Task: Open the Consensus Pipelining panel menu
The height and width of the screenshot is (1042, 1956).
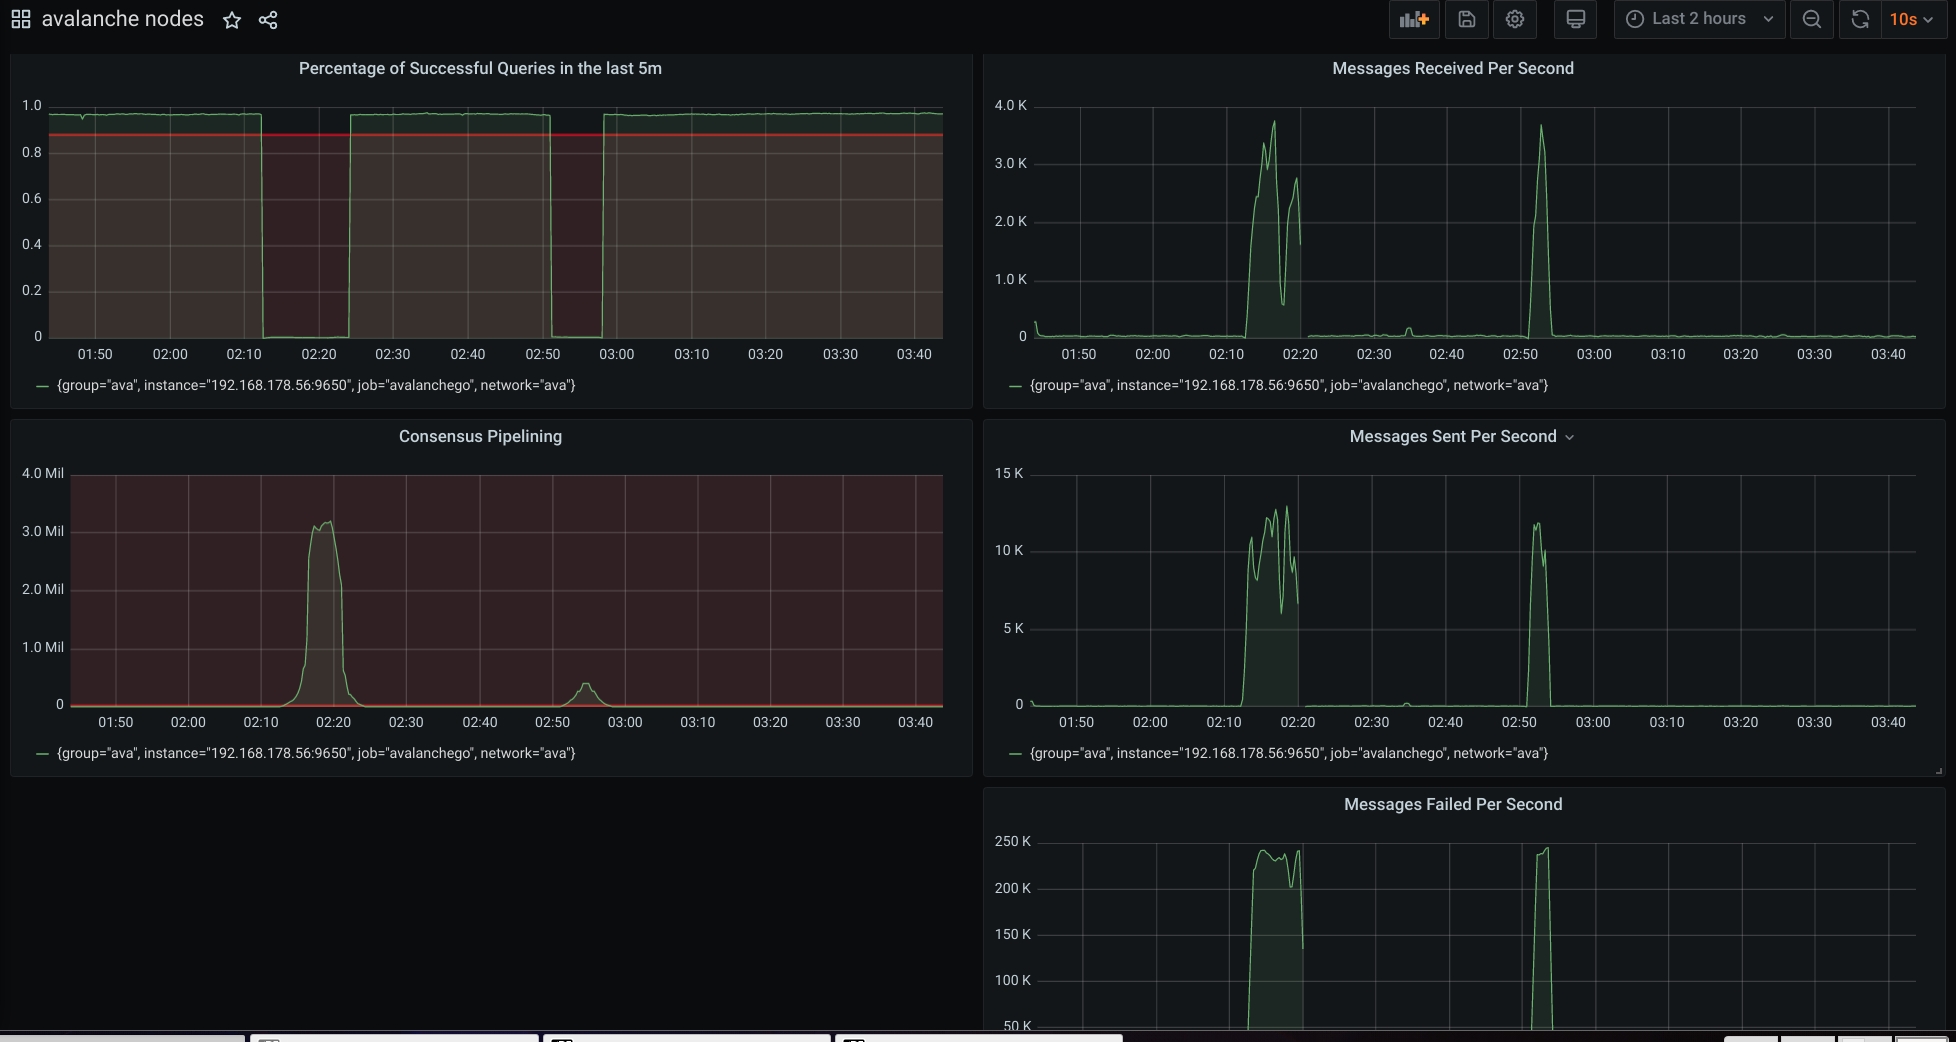Action: (480, 436)
